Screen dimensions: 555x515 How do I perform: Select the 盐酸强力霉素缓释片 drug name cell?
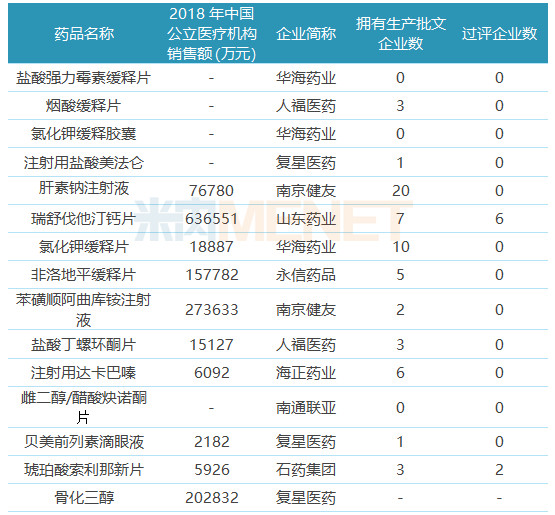click(x=84, y=78)
